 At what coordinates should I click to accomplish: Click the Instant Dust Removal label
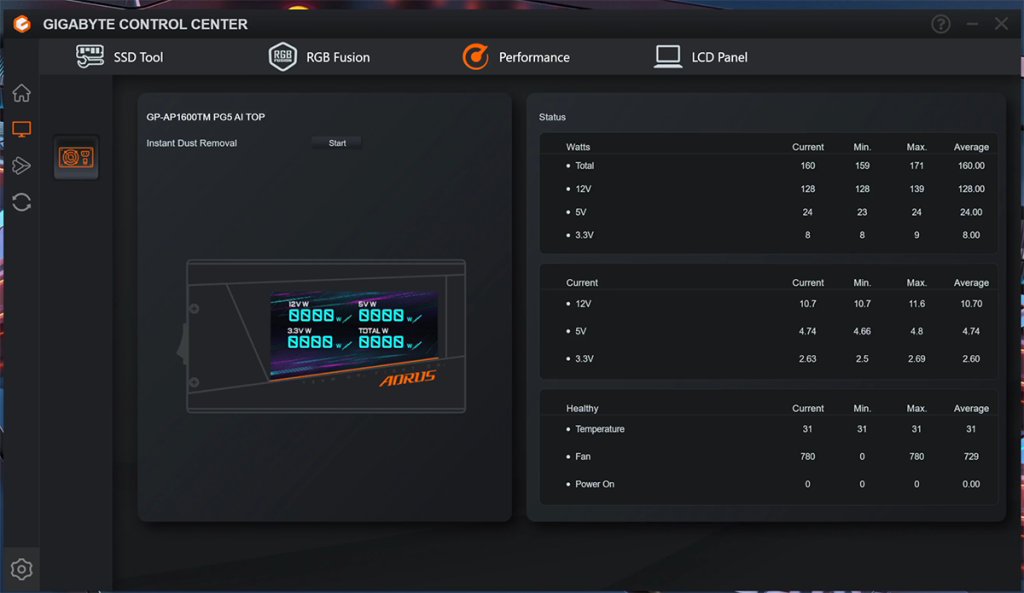point(191,143)
